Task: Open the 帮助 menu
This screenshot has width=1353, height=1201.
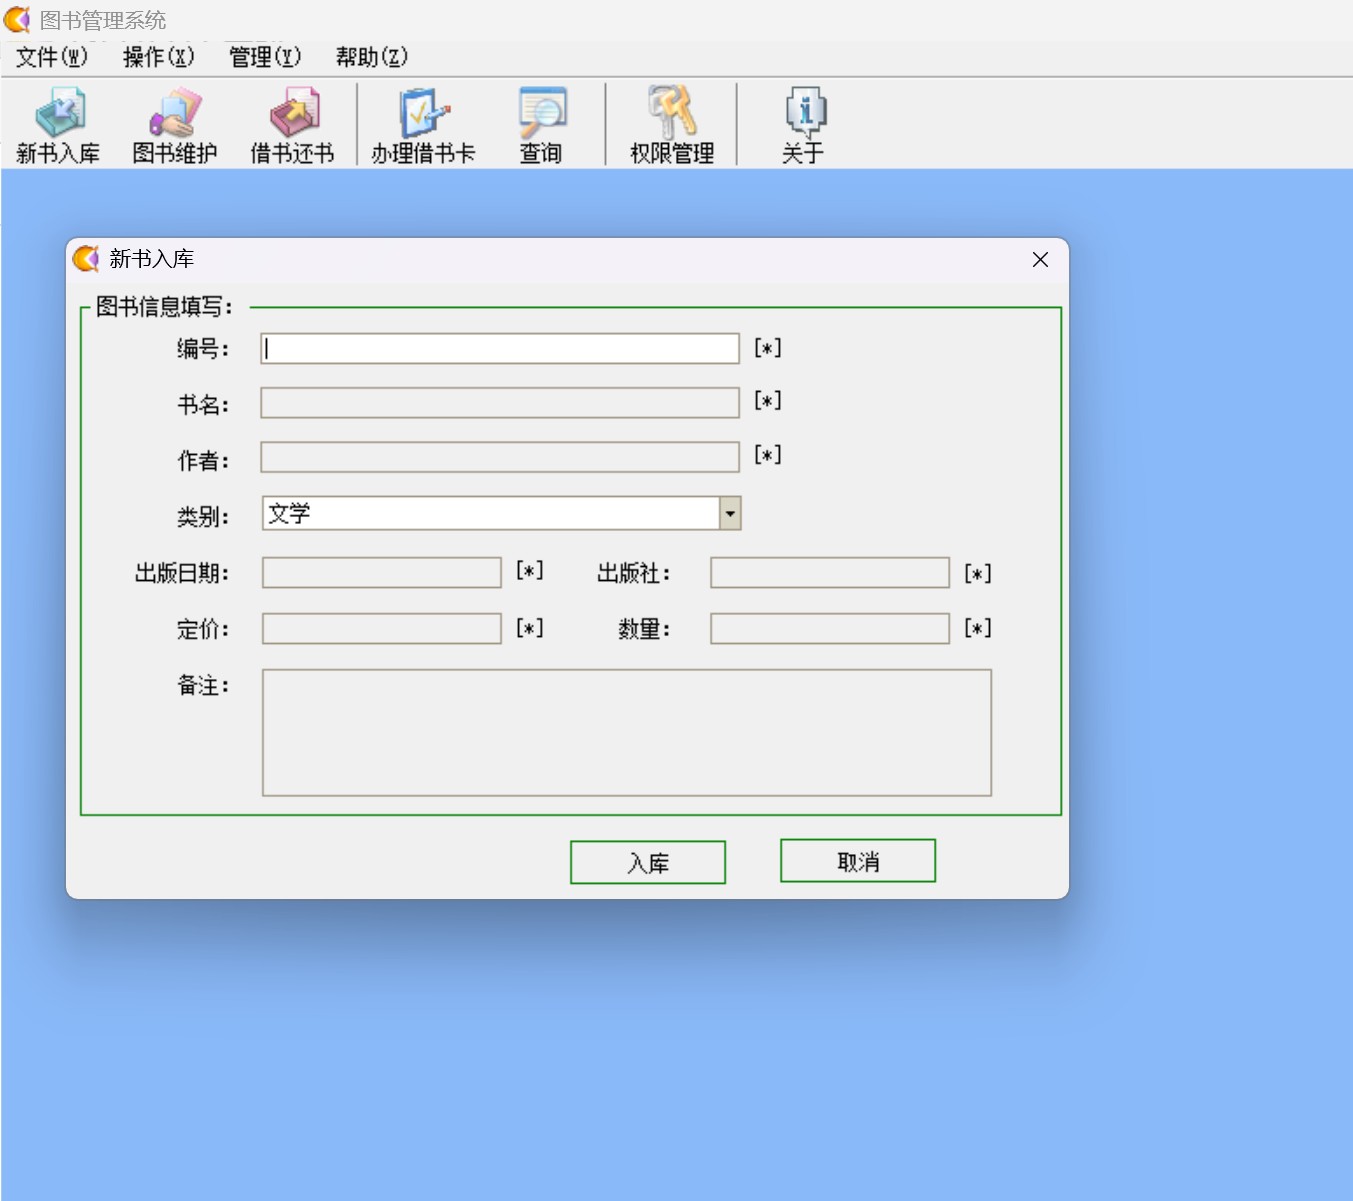Action: (x=371, y=57)
